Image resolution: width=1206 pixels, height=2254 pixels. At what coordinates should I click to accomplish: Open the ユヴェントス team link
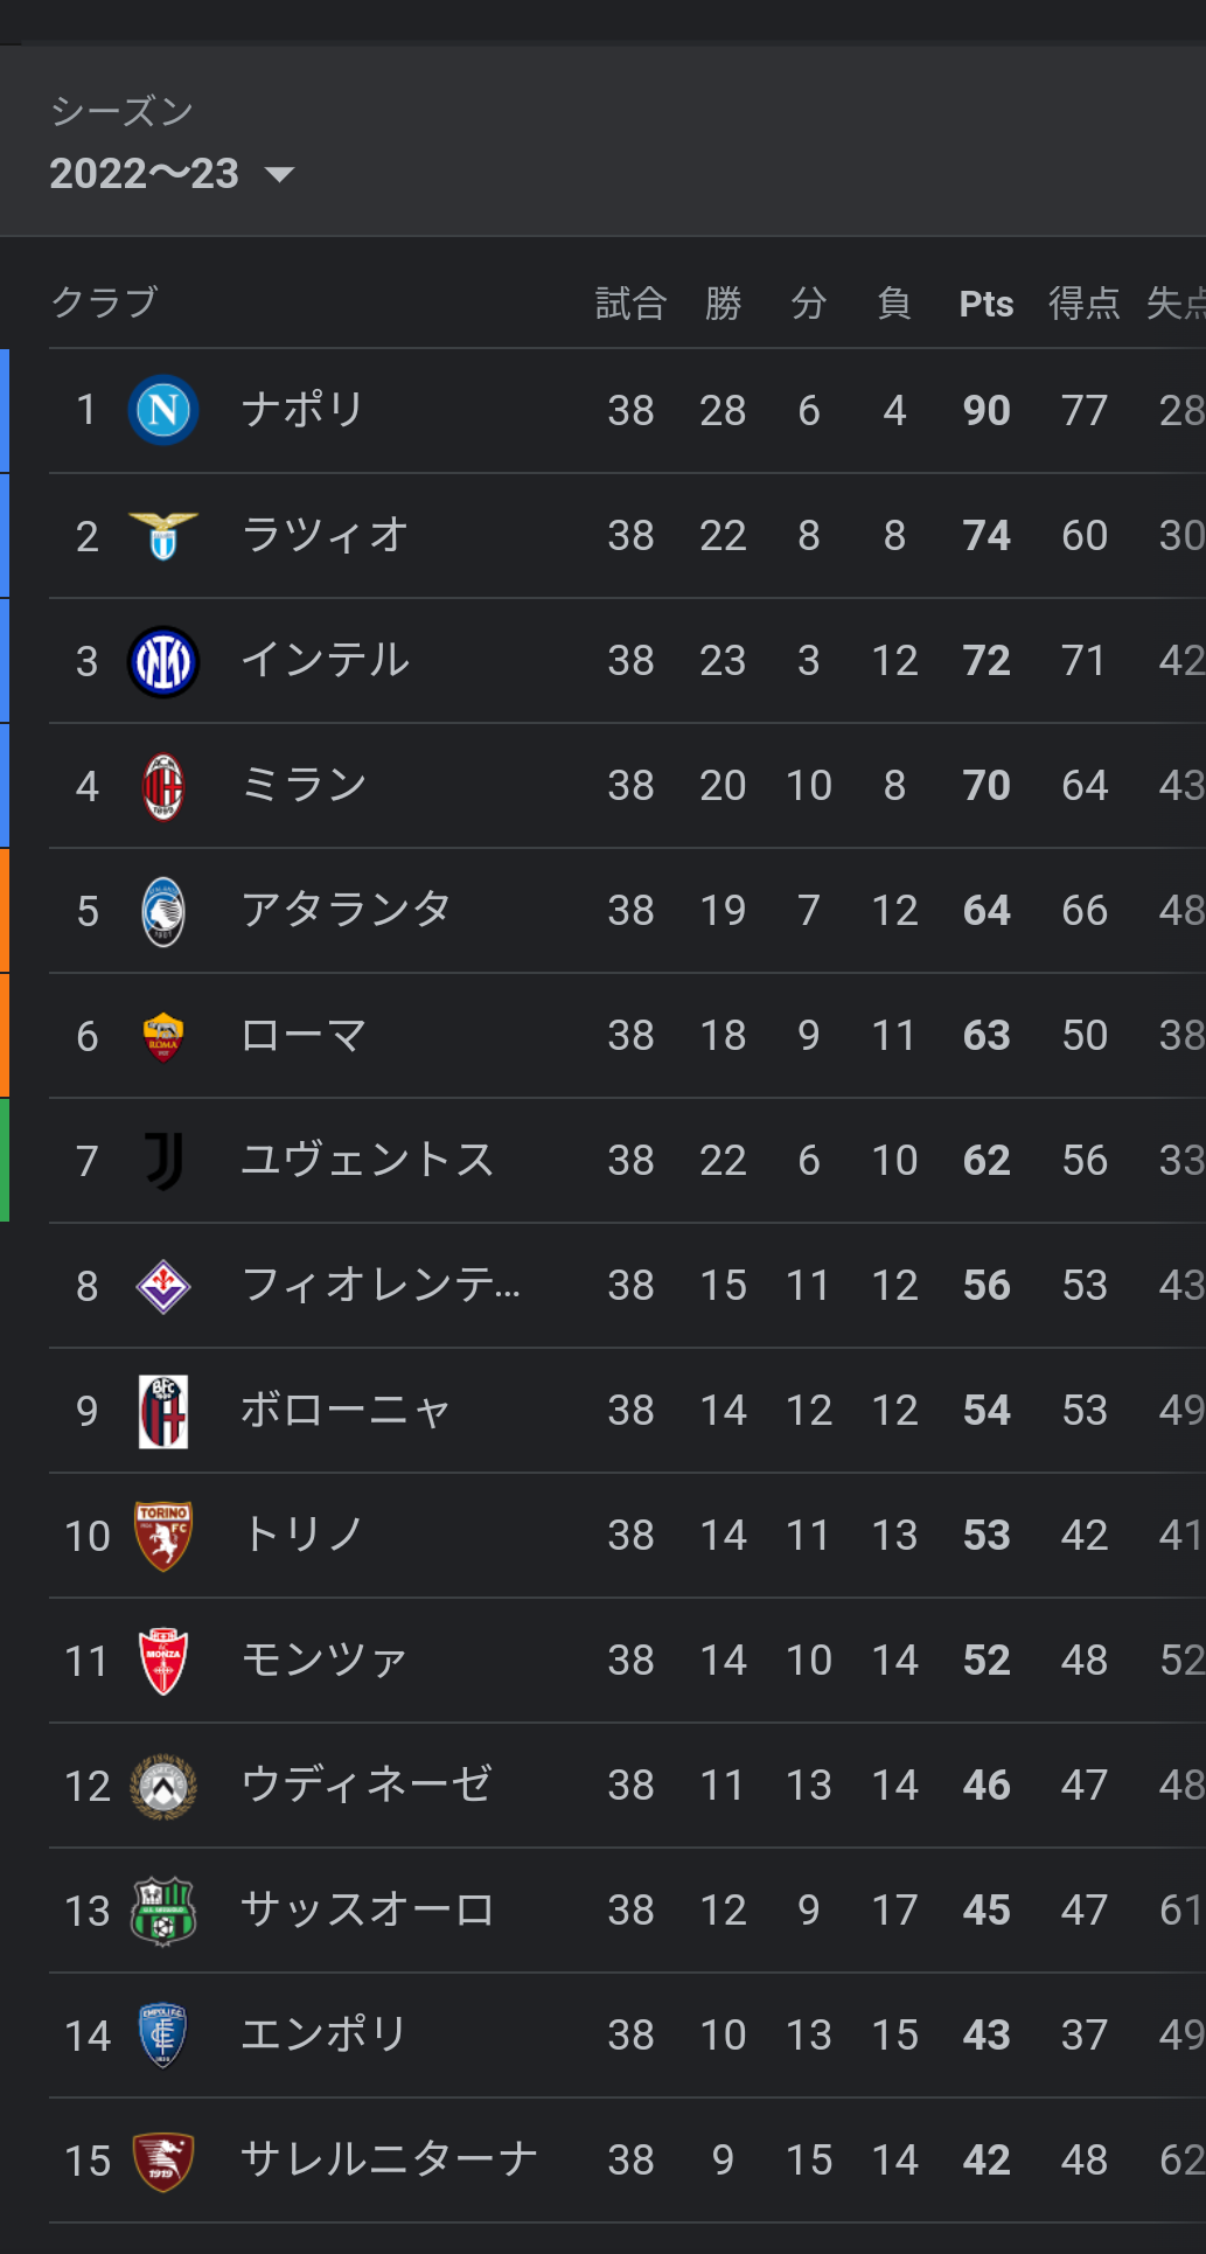click(368, 1161)
